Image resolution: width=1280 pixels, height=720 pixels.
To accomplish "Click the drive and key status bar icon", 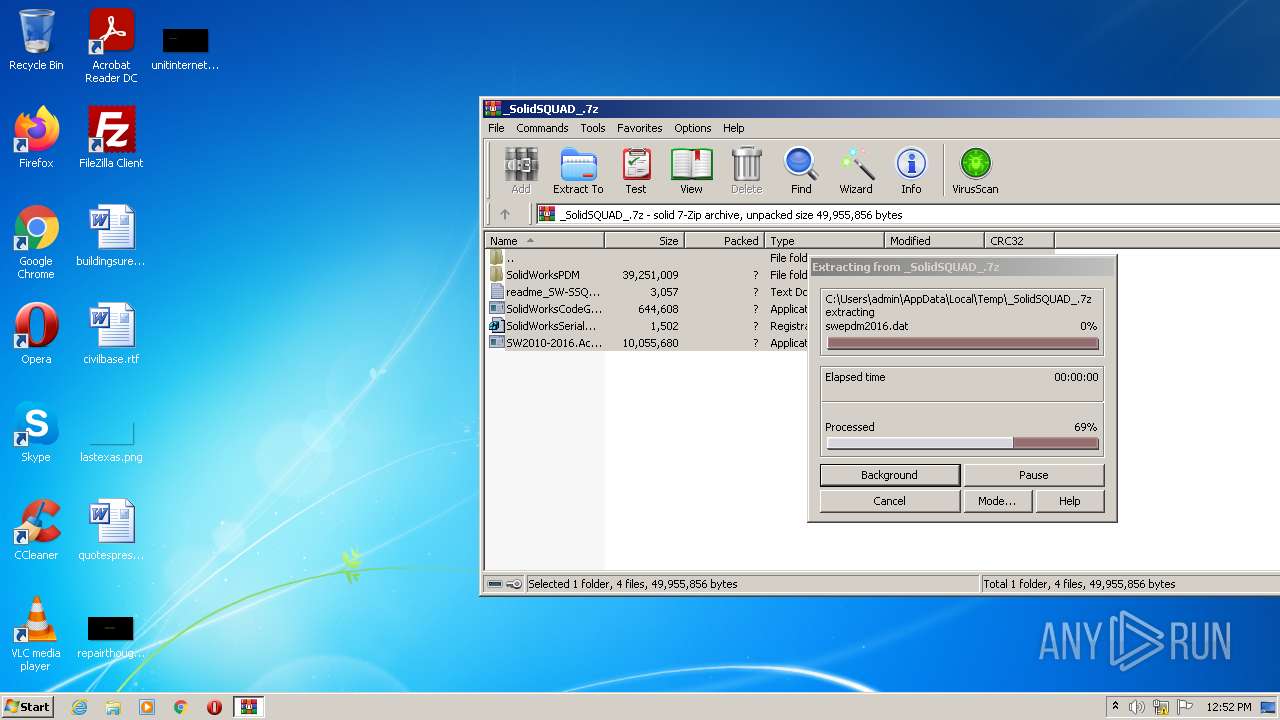I will 504,584.
